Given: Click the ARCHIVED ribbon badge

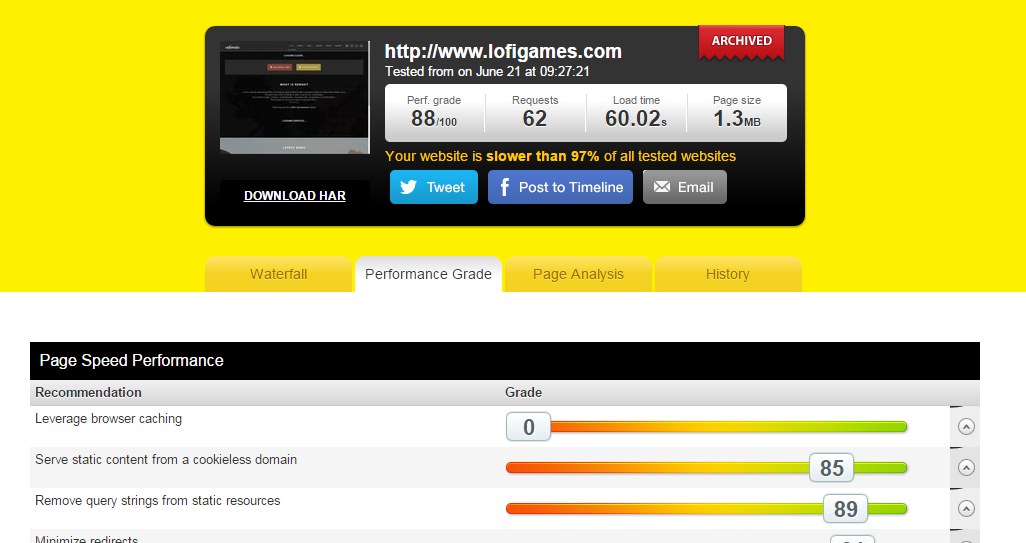Looking at the screenshot, I should (741, 42).
